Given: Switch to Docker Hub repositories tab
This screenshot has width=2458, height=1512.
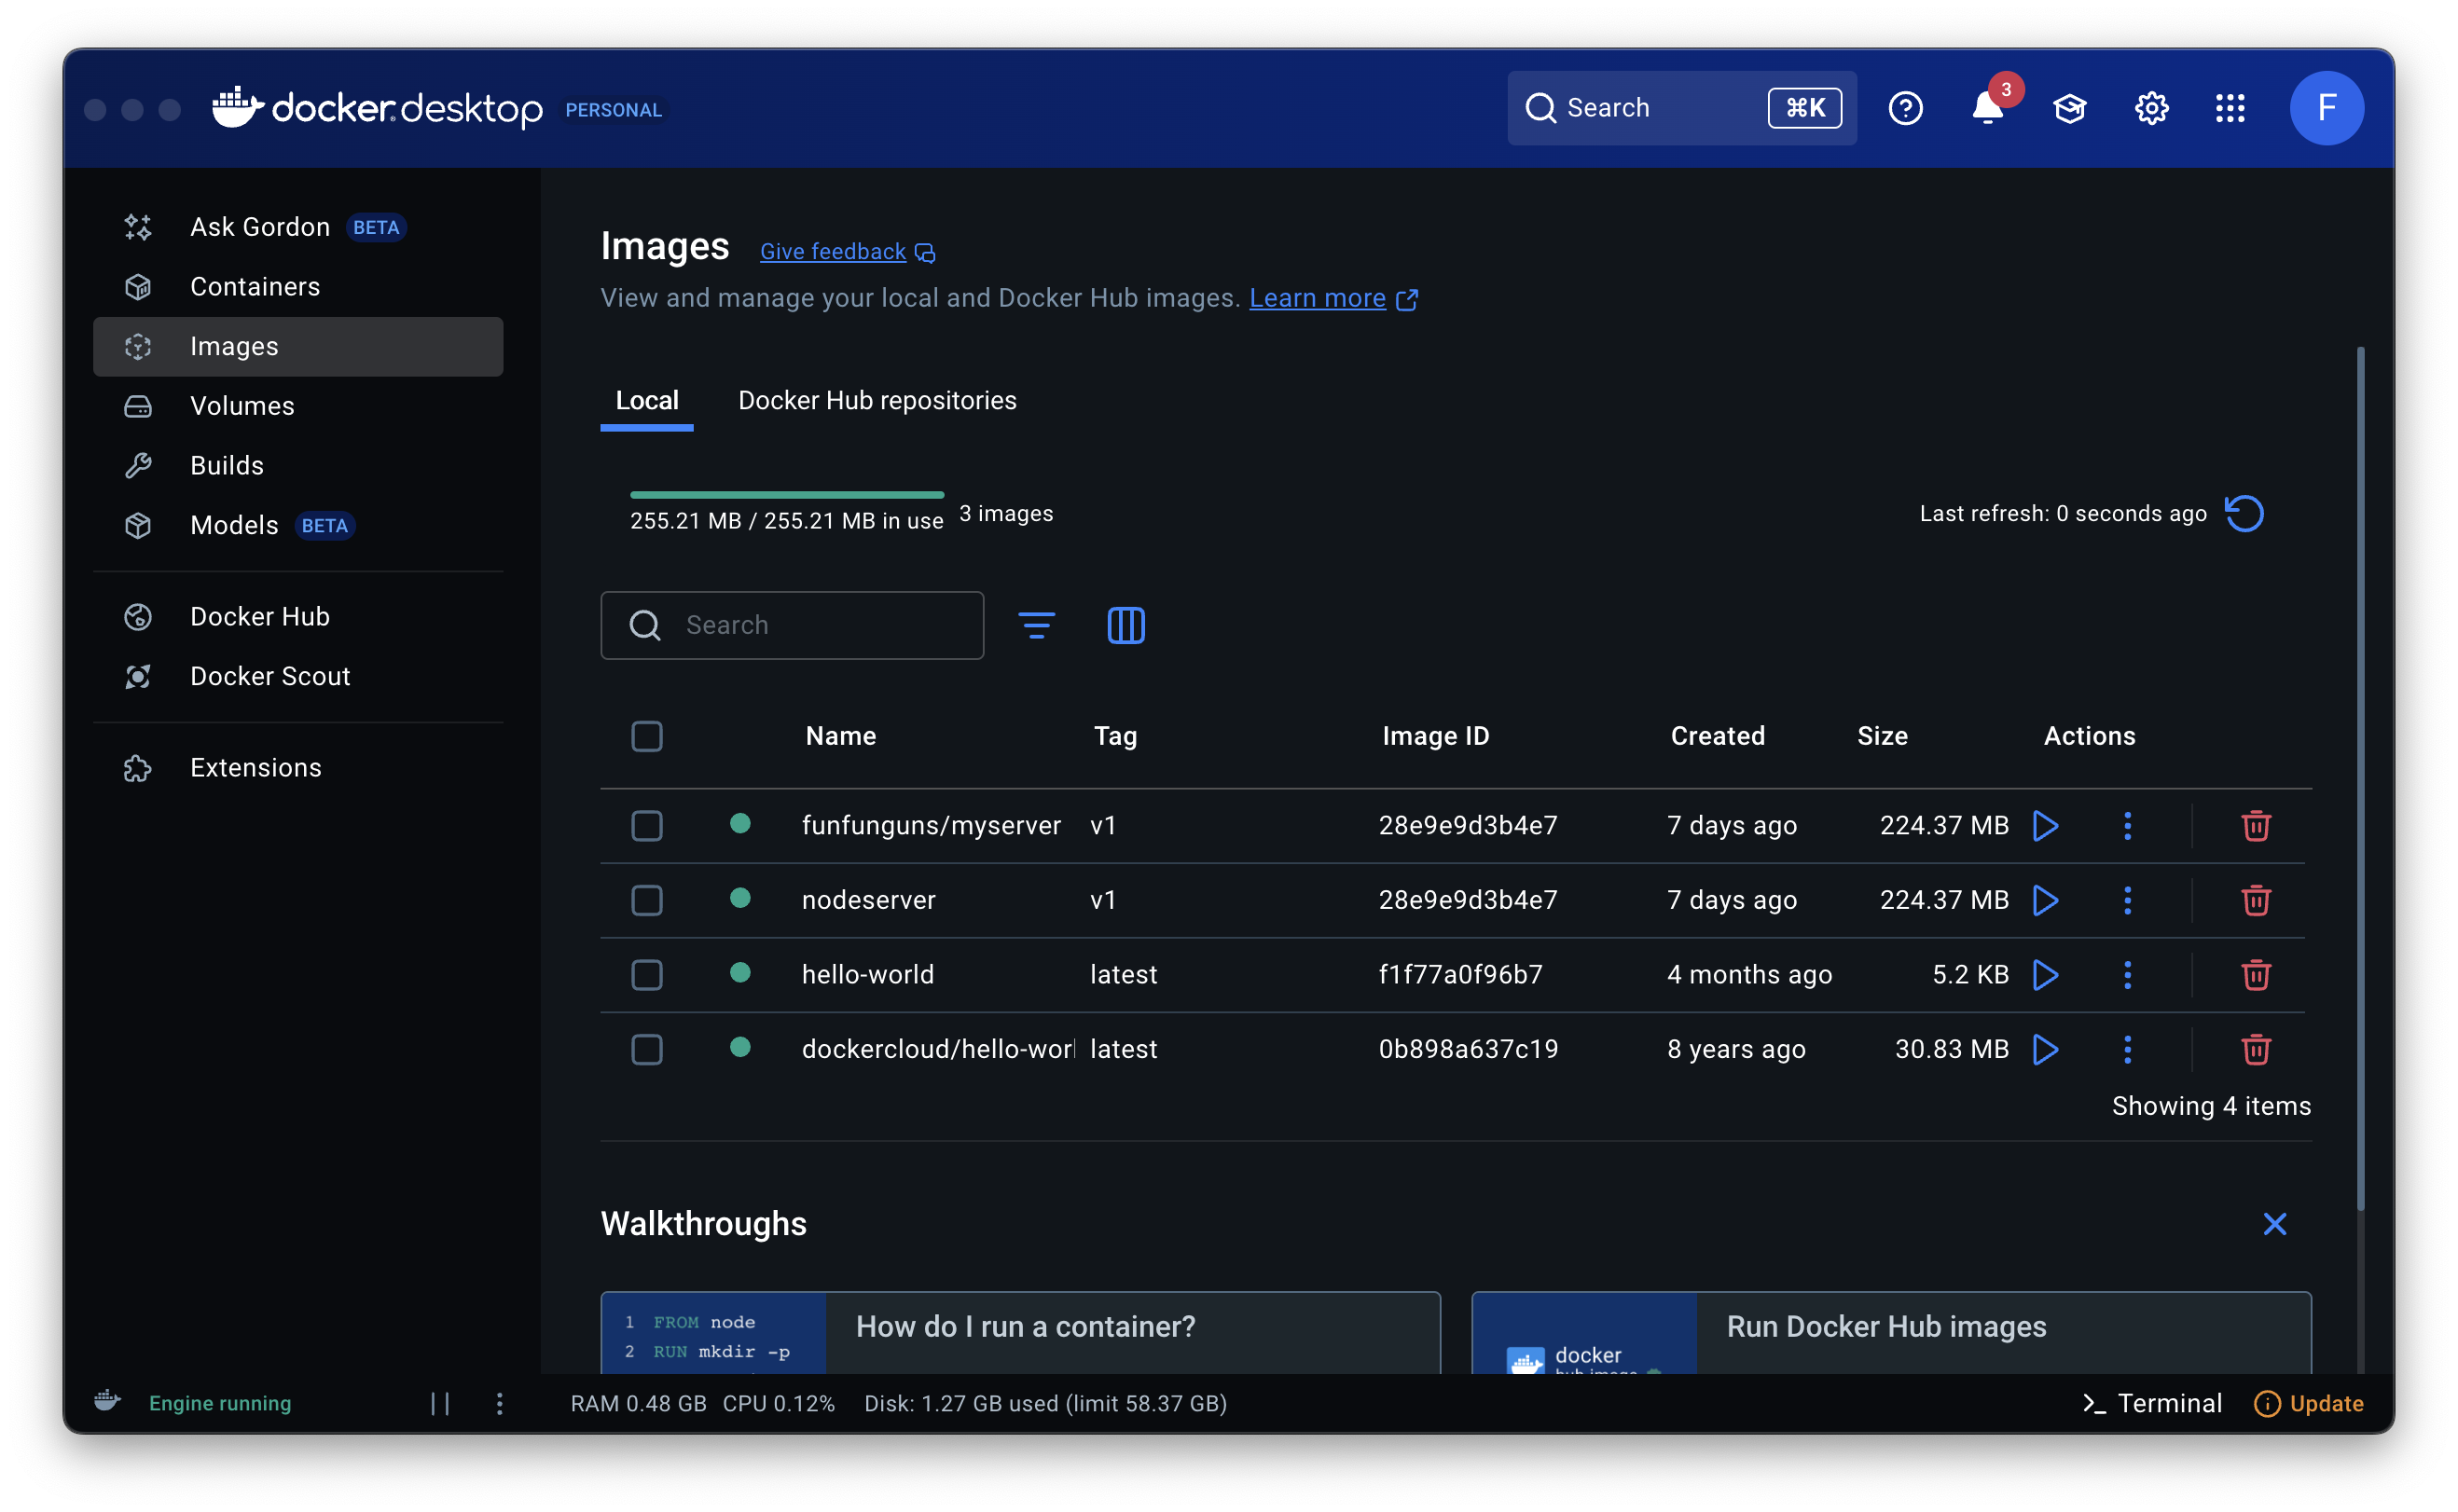Looking at the screenshot, I should click(x=877, y=401).
